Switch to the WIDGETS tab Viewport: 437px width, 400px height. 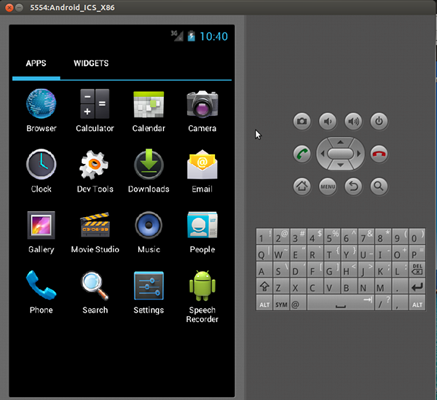pyautogui.click(x=91, y=63)
